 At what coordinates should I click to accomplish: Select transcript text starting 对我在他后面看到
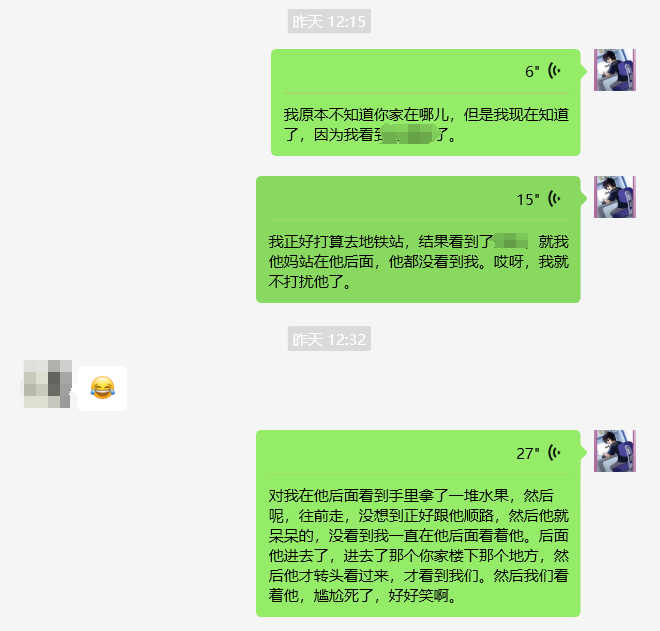(x=418, y=546)
